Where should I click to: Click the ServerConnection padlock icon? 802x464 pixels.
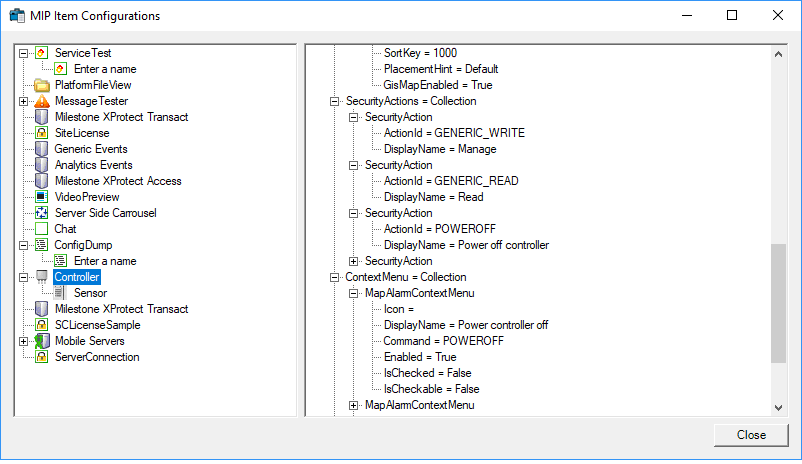click(41, 357)
